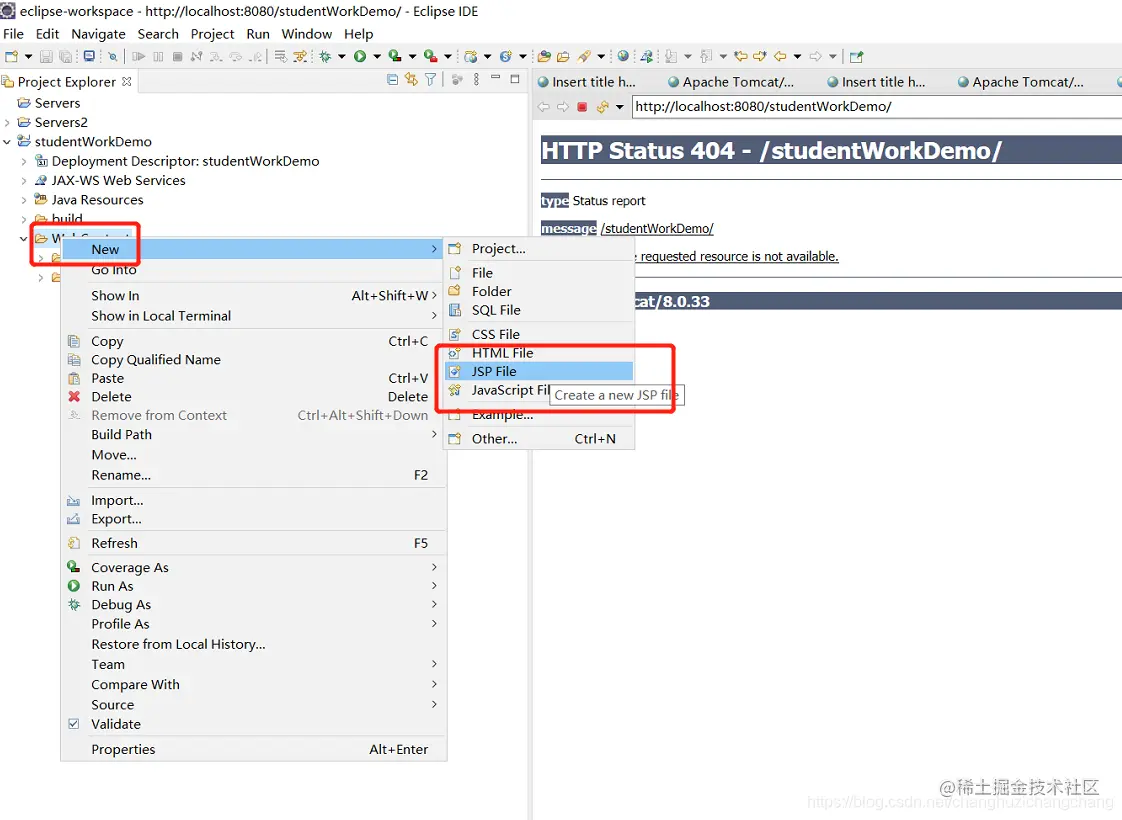1122x820 pixels.
Task: Click the Coverage launch icon
Action: pos(394,56)
